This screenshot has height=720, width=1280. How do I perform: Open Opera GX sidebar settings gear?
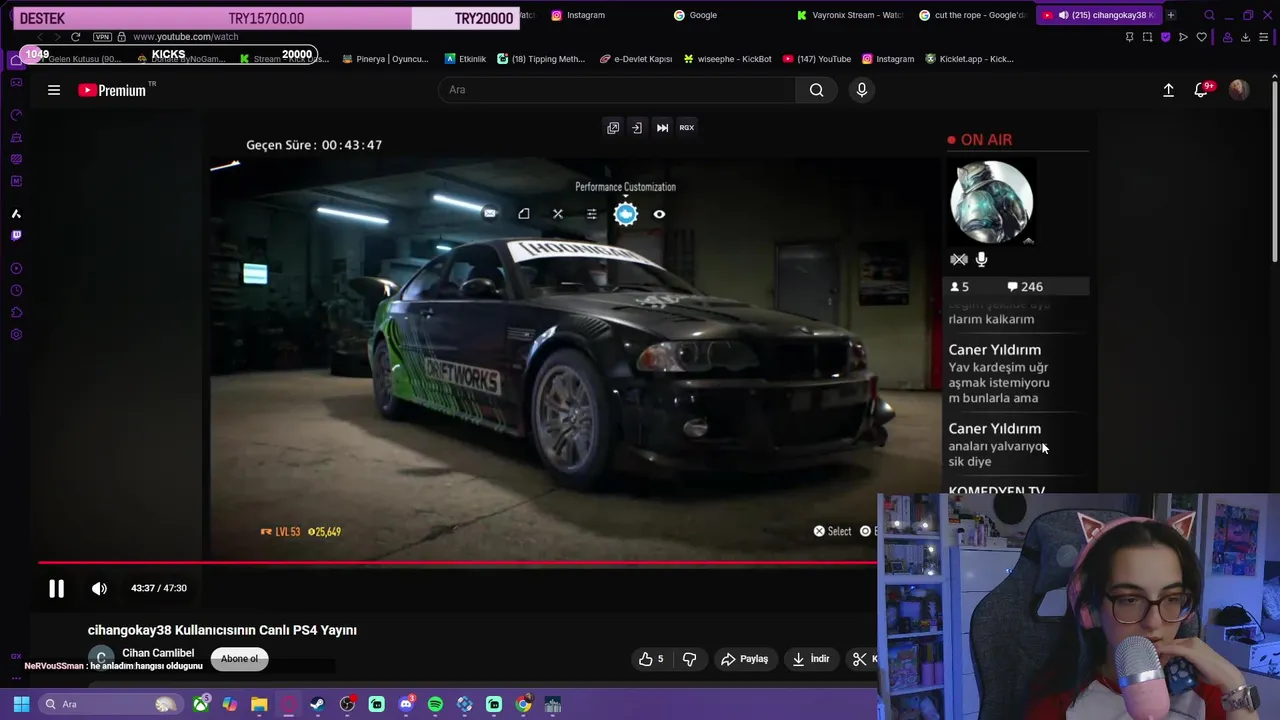16,334
